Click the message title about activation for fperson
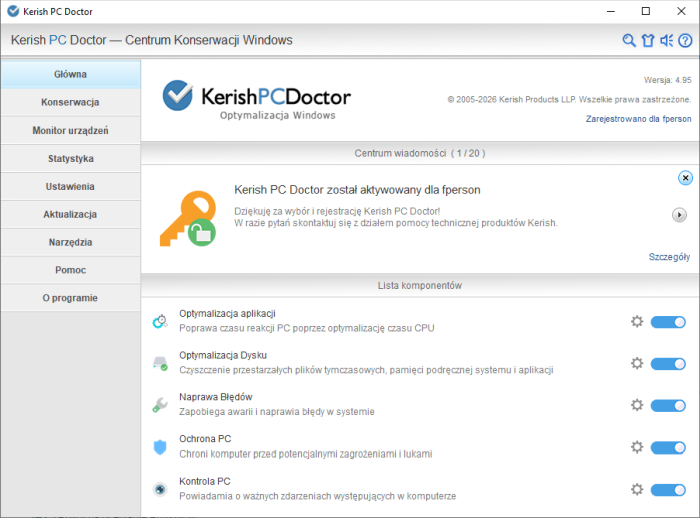Screen dimensions: 700x518 point(357,190)
